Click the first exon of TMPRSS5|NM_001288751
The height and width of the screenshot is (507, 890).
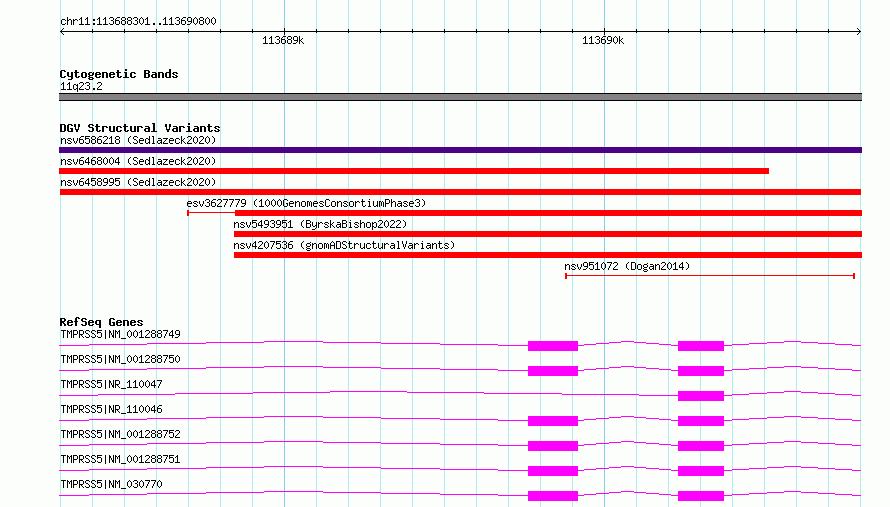coord(553,471)
